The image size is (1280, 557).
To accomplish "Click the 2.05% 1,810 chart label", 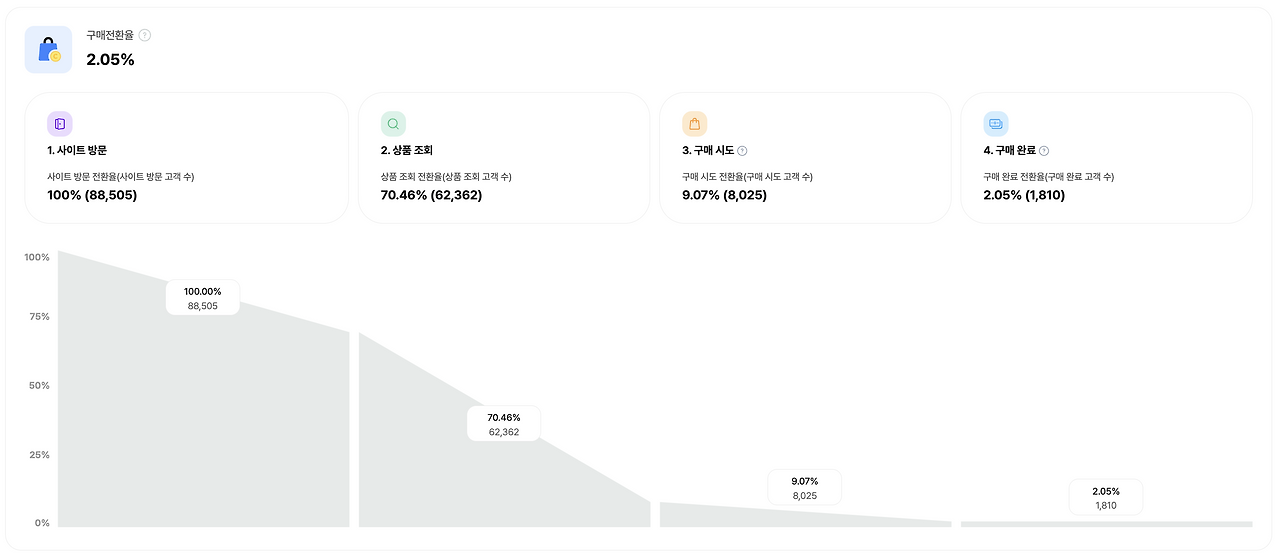I will pos(1105,498).
